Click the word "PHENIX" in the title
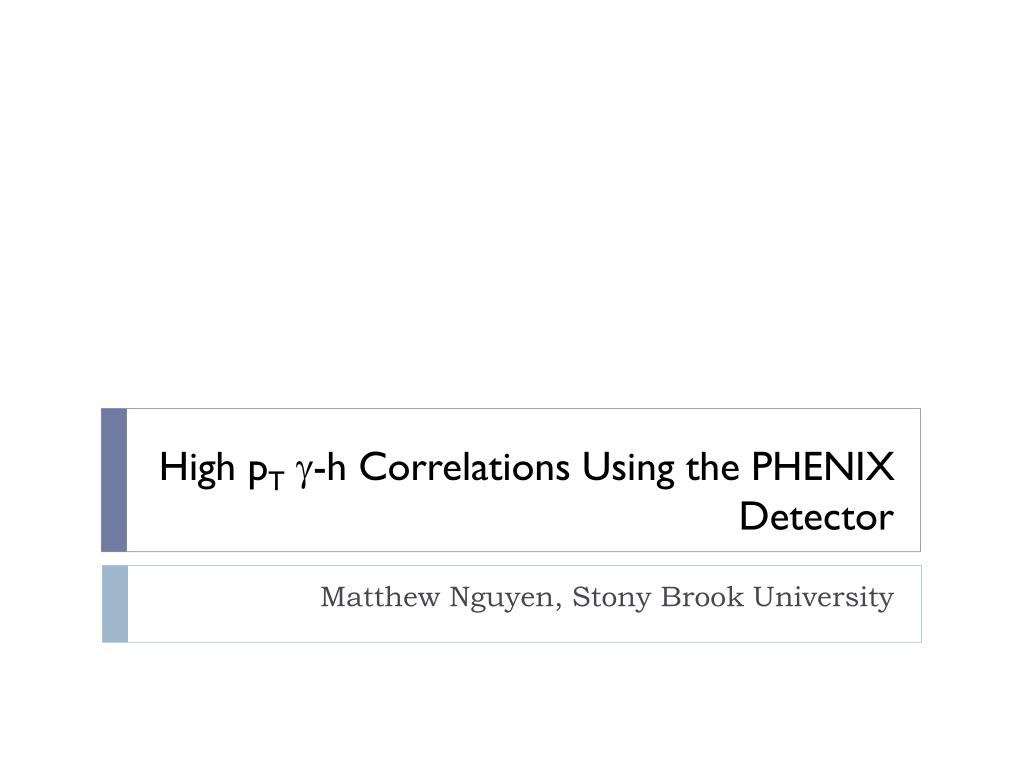This screenshot has height=768, width=1024. click(x=823, y=467)
